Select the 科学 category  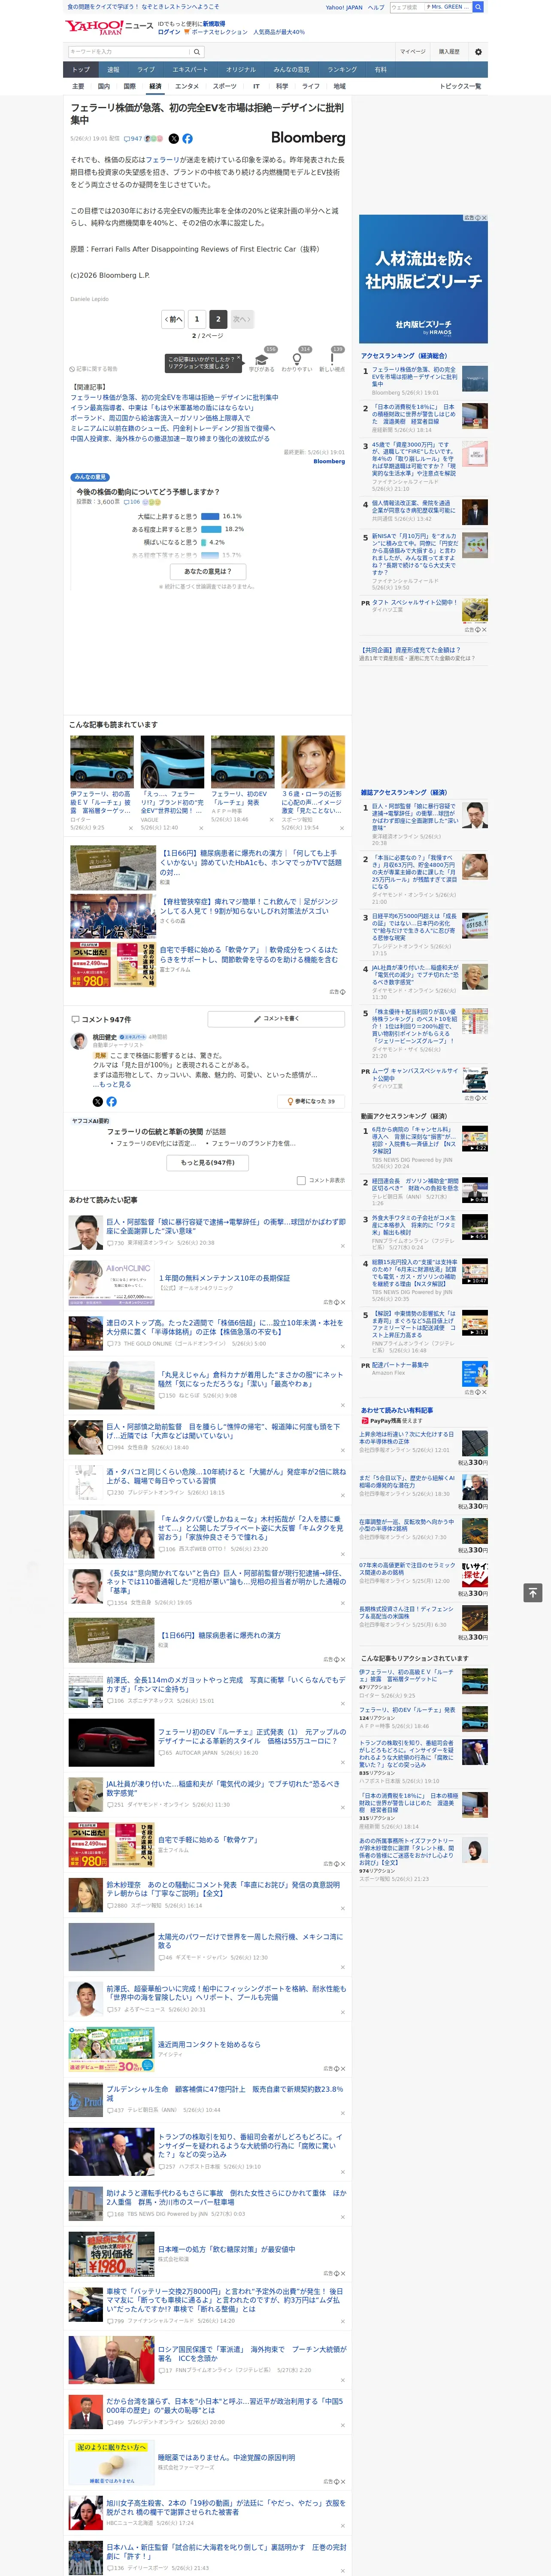point(282,86)
